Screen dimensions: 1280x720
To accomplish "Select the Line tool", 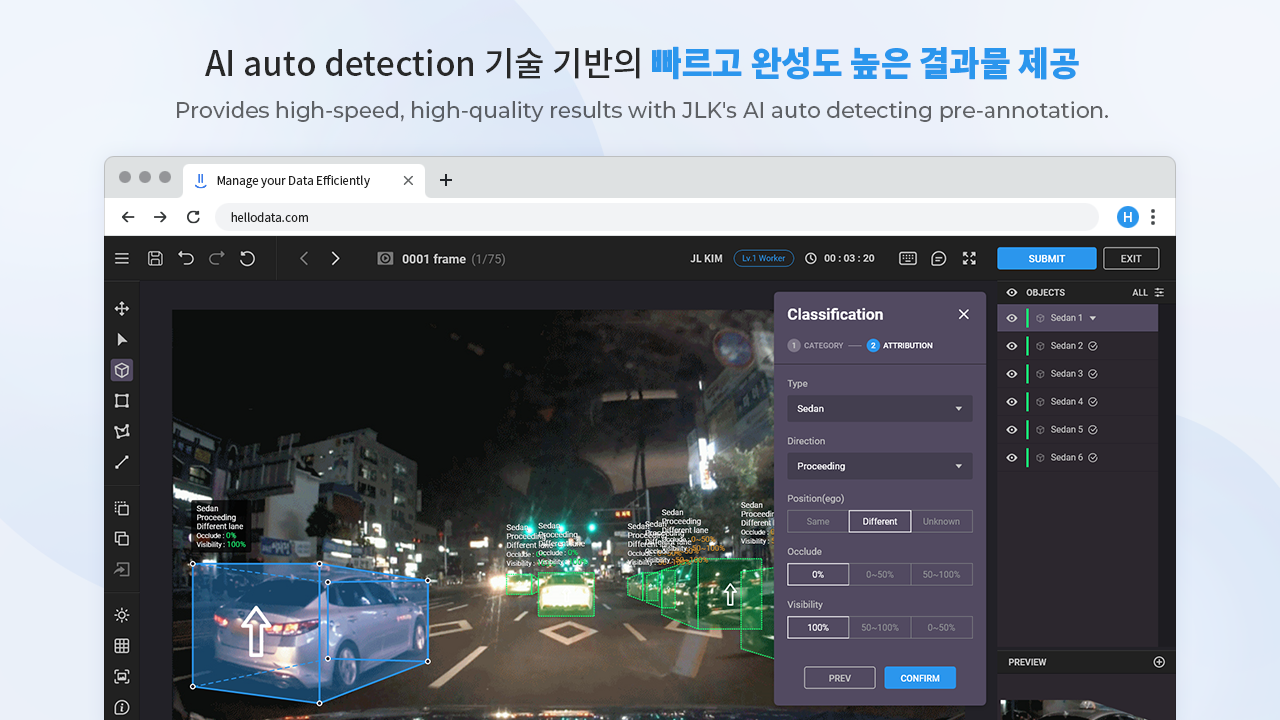I will click(x=122, y=462).
